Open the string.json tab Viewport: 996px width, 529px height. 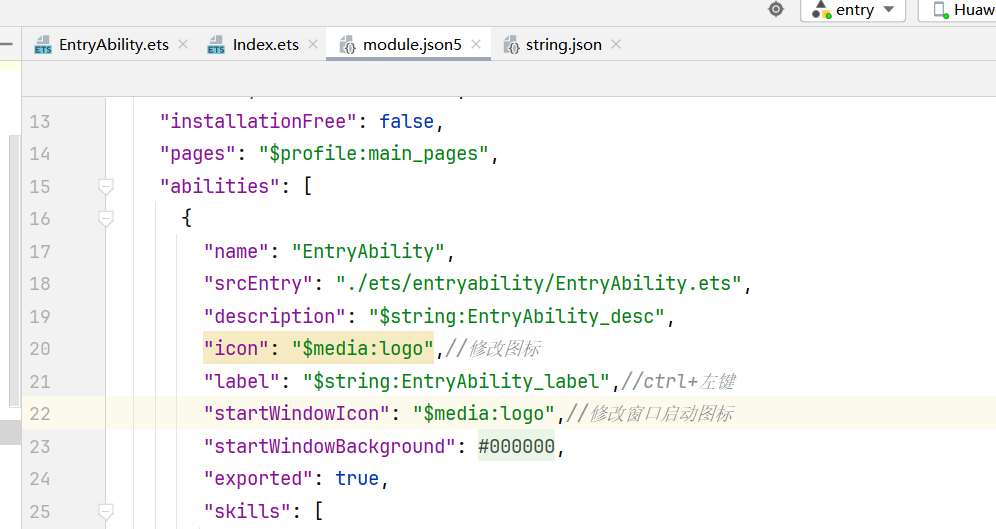pyautogui.click(x=563, y=44)
